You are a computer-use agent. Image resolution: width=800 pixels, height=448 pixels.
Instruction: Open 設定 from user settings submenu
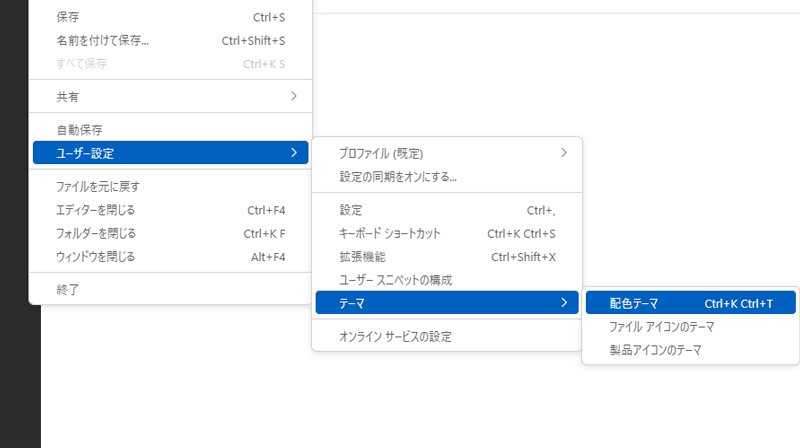tap(447, 210)
